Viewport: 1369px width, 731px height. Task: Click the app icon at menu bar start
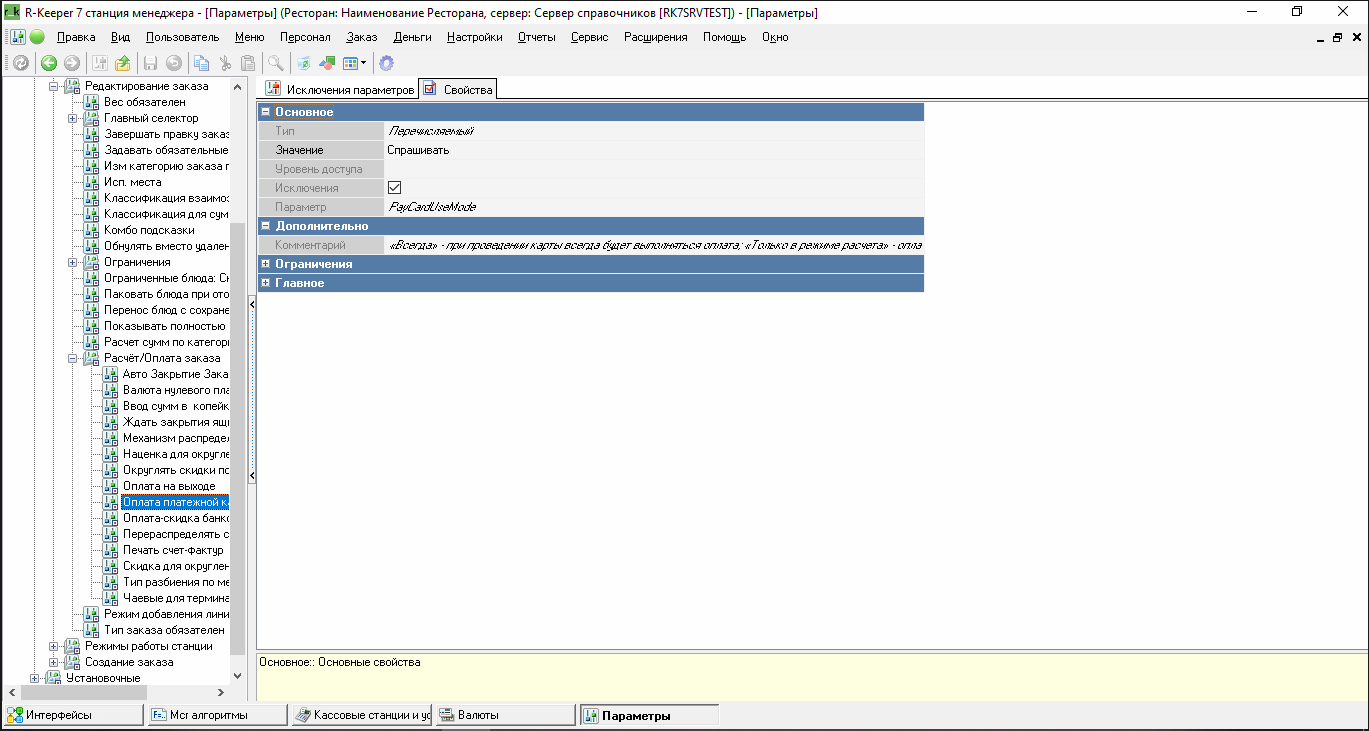(x=17, y=37)
